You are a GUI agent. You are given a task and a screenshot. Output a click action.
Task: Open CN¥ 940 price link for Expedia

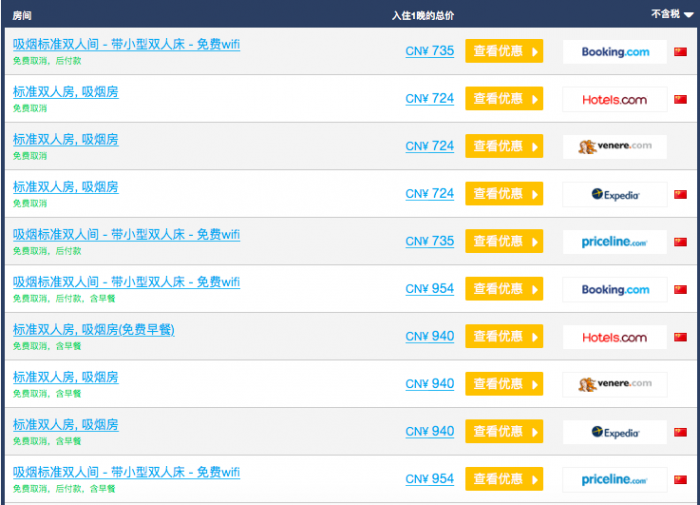(x=429, y=431)
